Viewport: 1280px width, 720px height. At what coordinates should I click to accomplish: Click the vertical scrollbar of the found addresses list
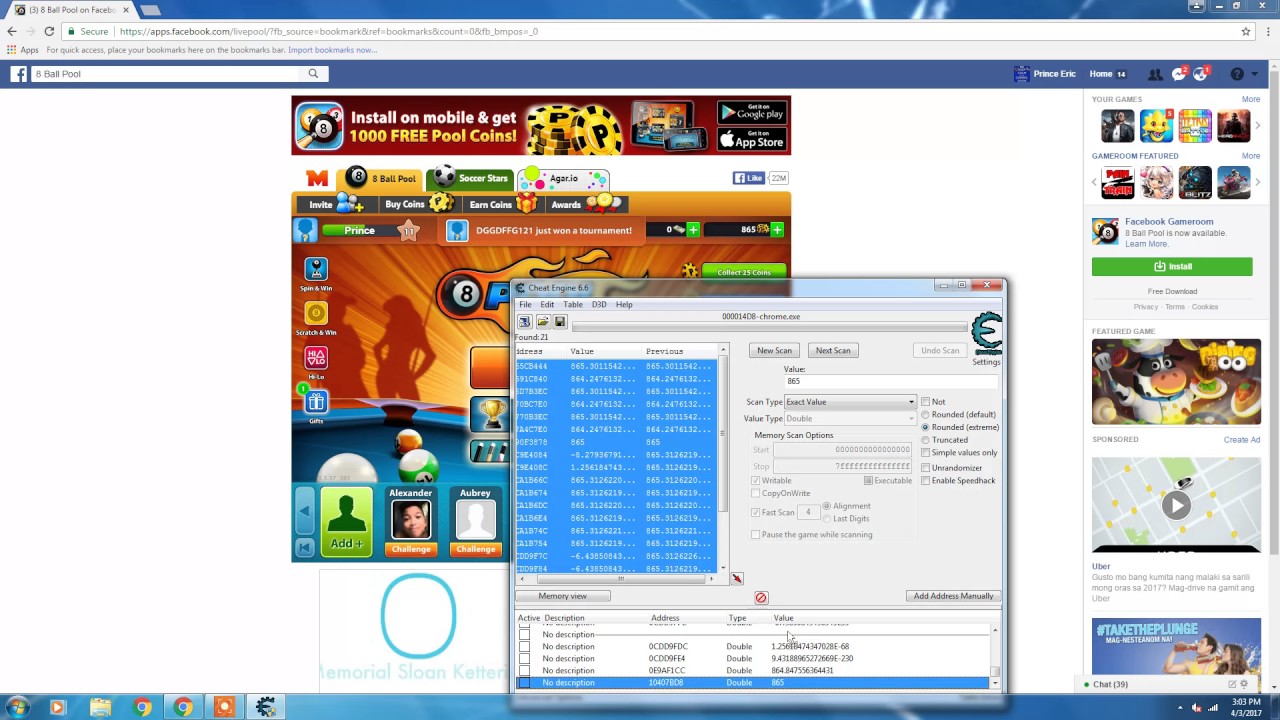point(722,460)
